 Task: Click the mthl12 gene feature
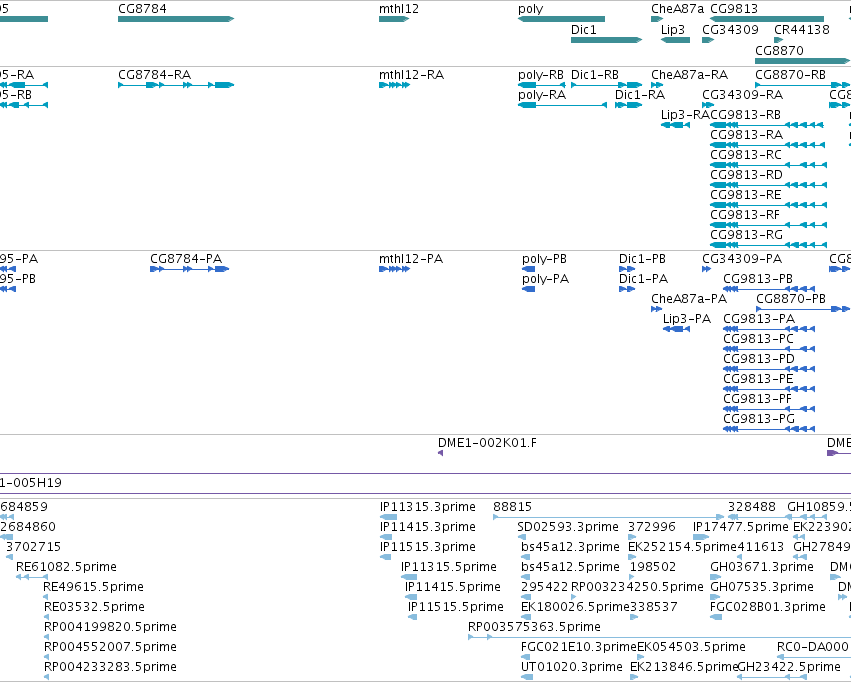coord(394,19)
